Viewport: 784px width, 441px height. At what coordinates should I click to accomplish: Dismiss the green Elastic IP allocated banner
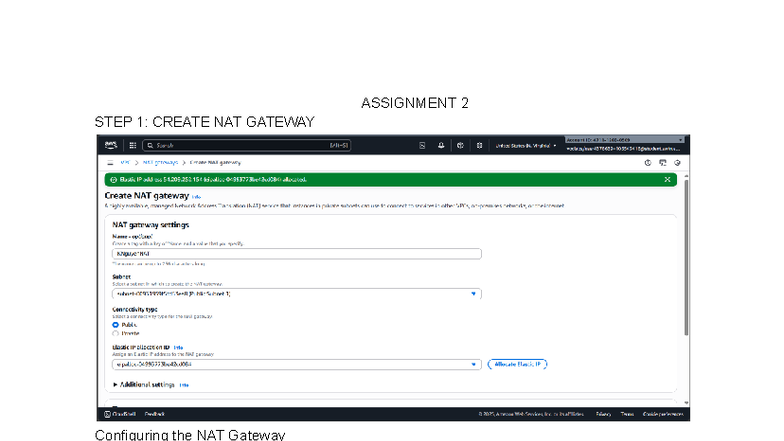[667, 180]
